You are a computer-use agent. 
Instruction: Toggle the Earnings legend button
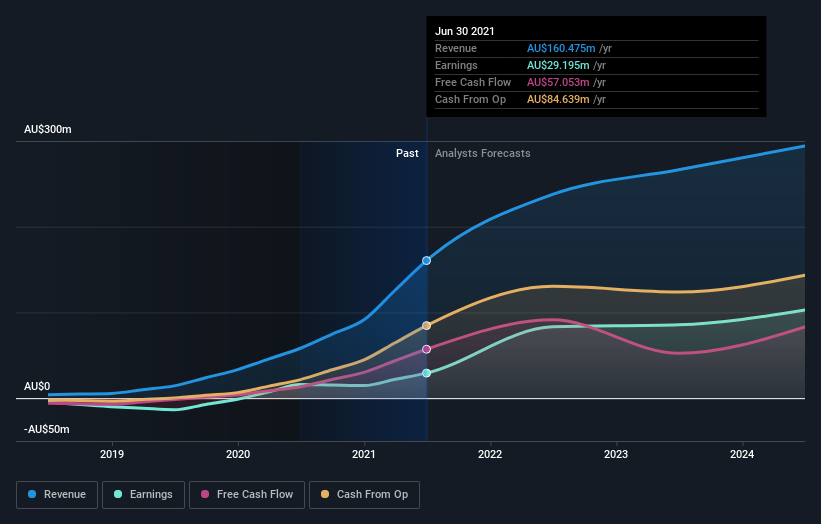click(x=143, y=495)
